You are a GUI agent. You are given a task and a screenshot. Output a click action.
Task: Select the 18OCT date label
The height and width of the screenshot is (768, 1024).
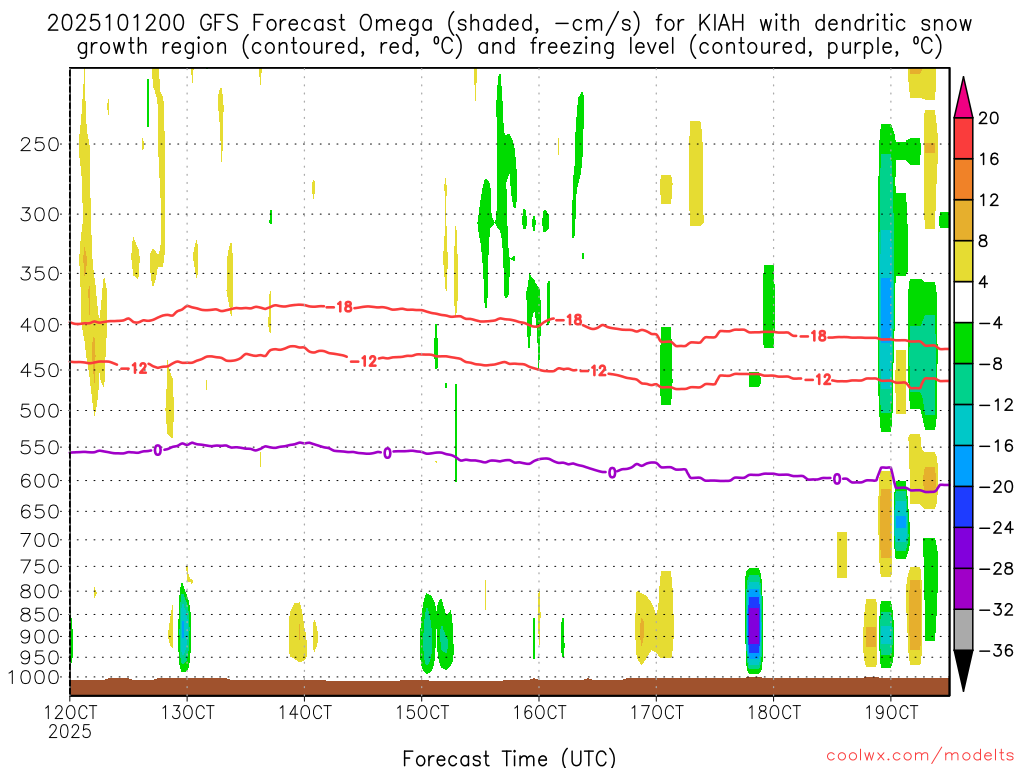point(774,711)
